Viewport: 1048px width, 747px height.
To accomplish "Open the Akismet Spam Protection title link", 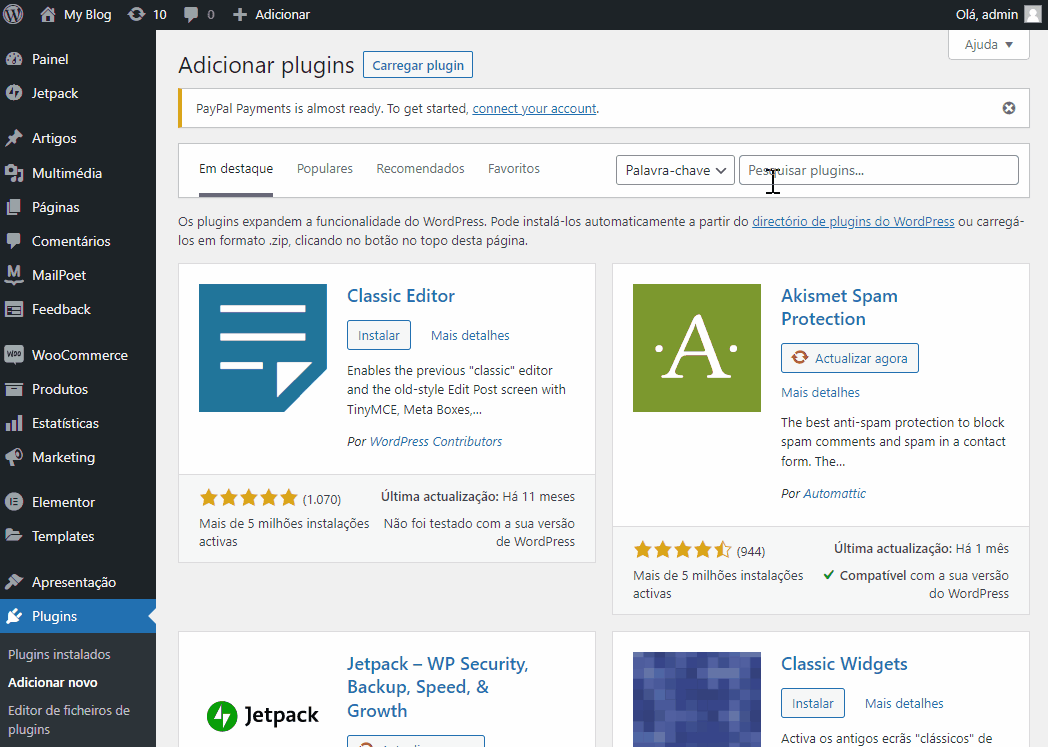I will [839, 307].
